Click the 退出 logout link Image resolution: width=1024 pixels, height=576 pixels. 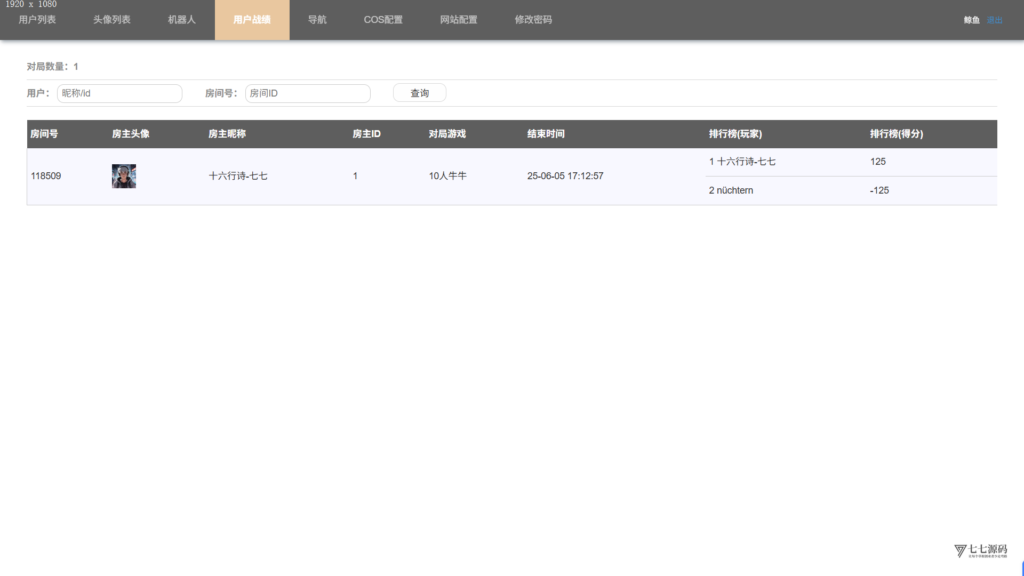click(995, 20)
